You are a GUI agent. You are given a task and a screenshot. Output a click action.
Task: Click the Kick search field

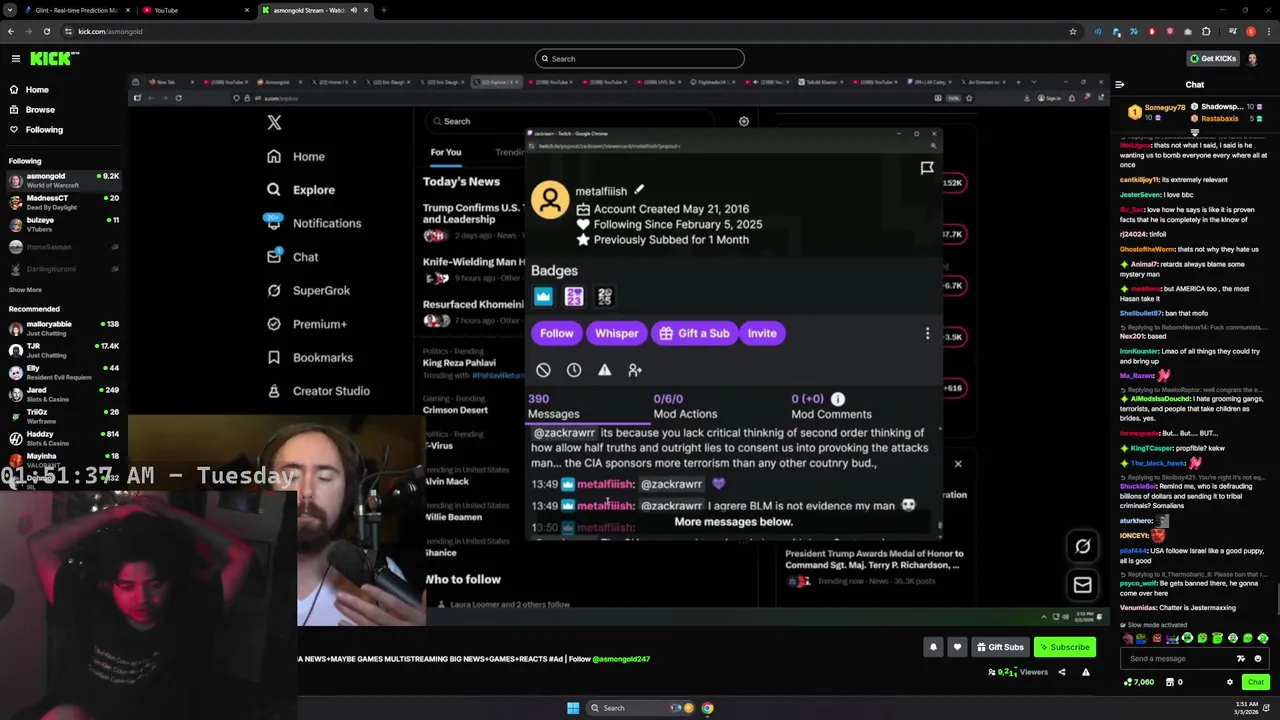pyautogui.click(x=640, y=59)
